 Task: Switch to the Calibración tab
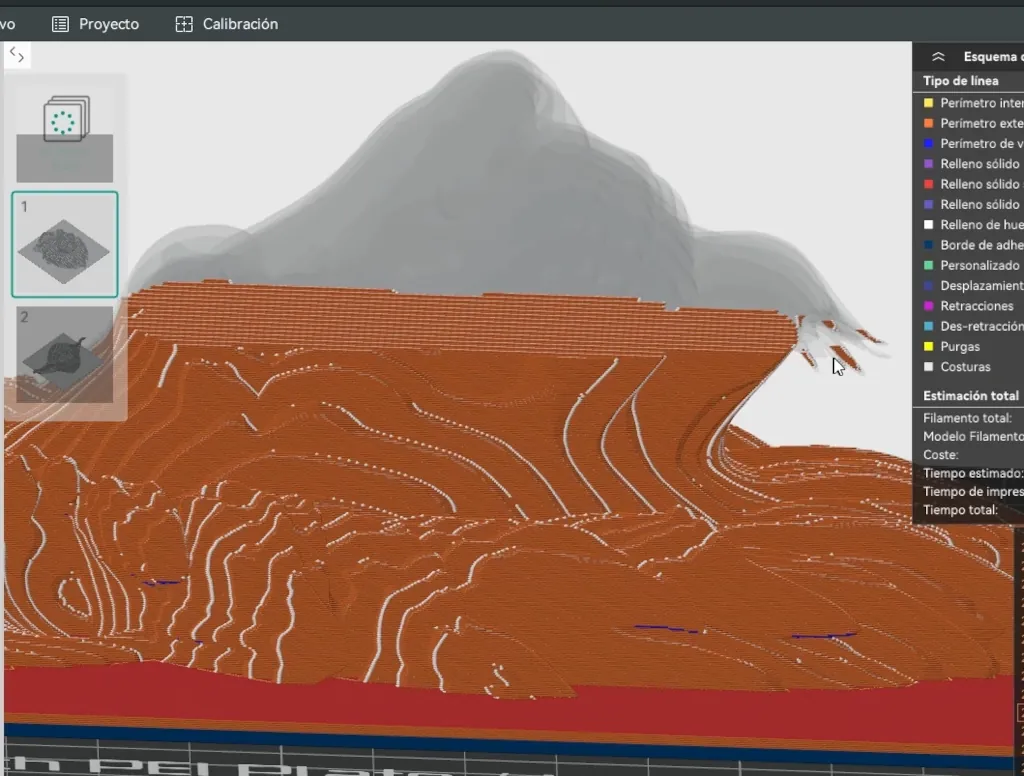point(227,24)
